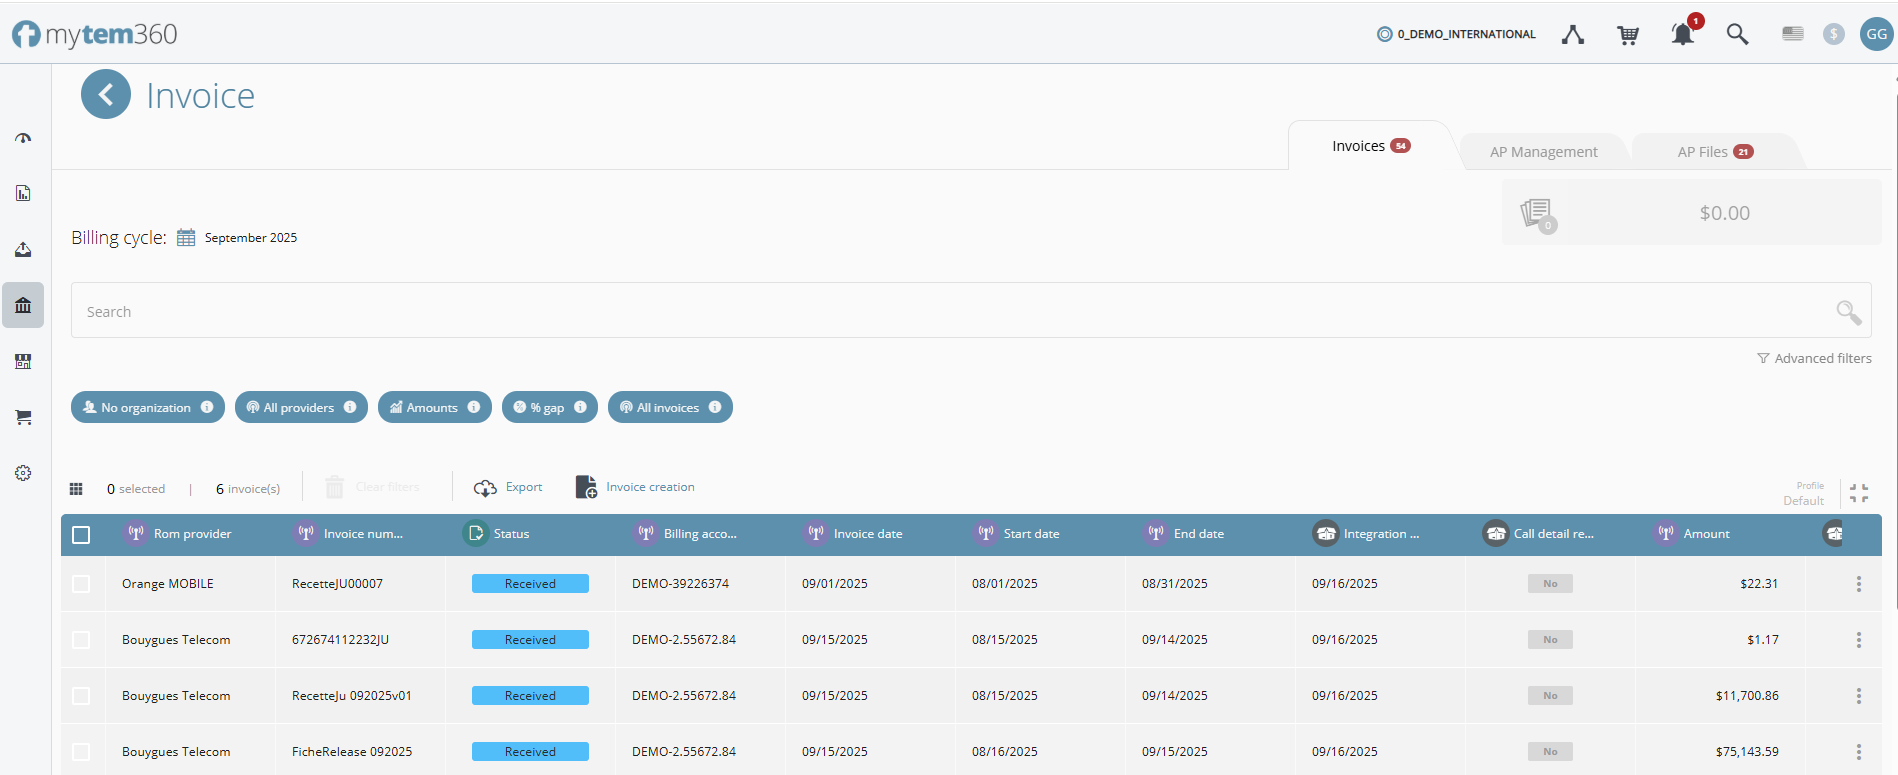Image resolution: width=1898 pixels, height=775 pixels.
Task: Open the upload tray sidebar icon
Action: click(x=23, y=249)
